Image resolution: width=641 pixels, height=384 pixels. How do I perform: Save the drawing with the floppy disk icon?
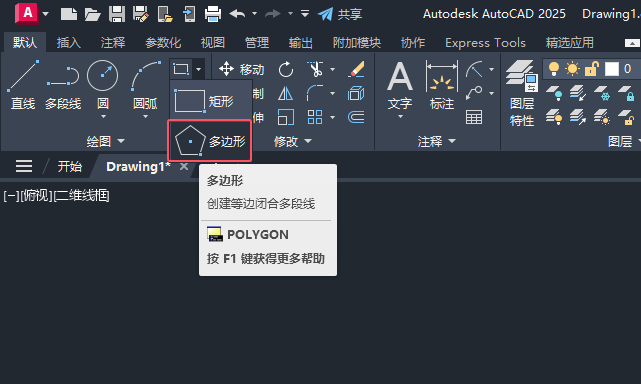pos(117,14)
